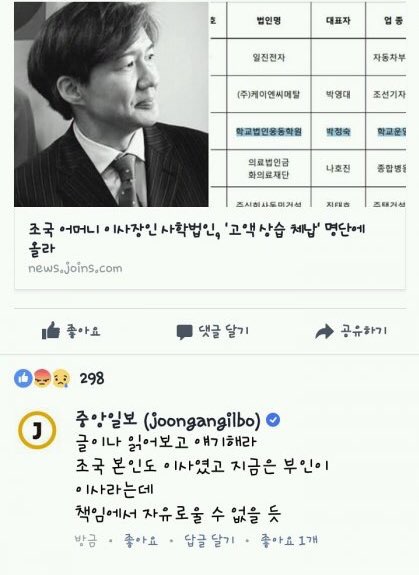419x575 pixels.
Task: View the comment's 좋아요 1개 count
Action: [x=289, y=540]
